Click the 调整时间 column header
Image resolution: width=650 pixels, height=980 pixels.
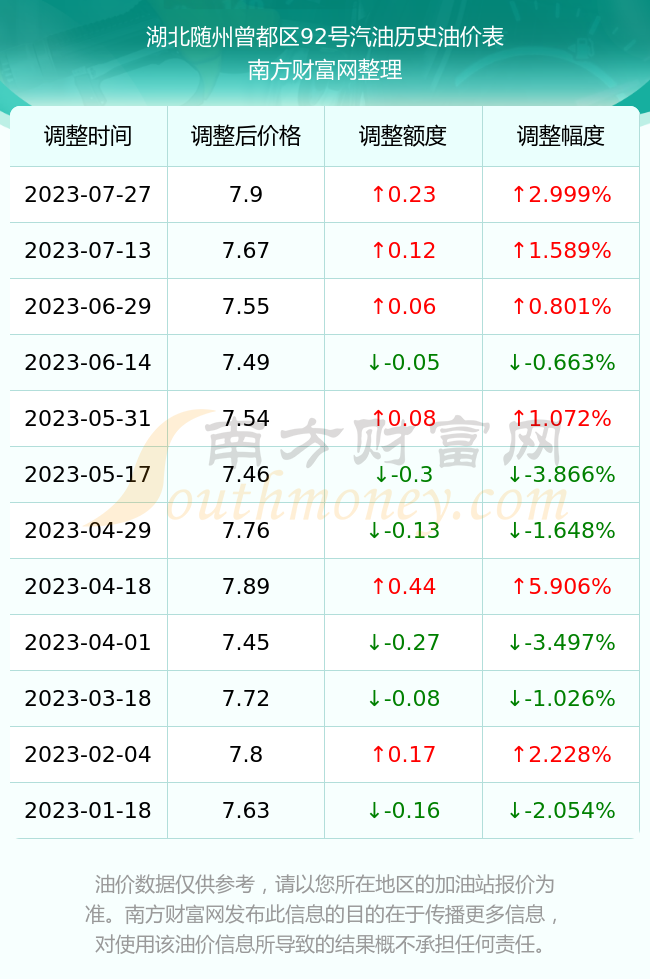pyautogui.click(x=88, y=136)
